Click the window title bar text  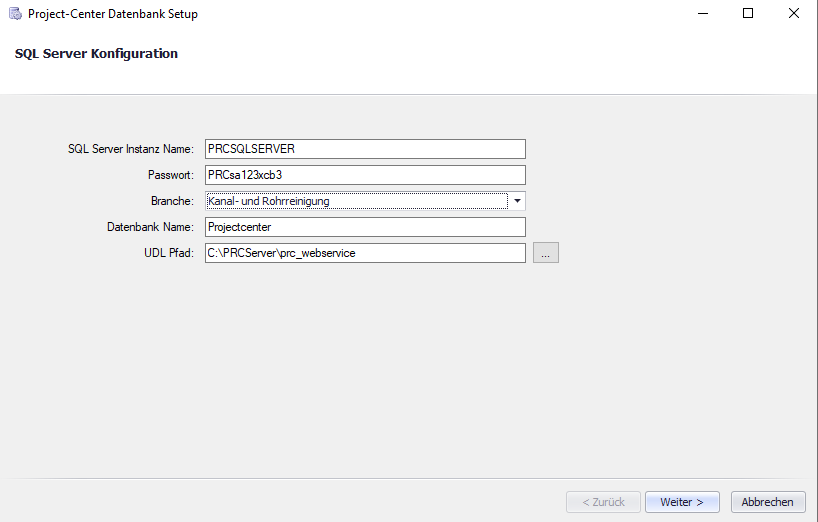click(x=112, y=14)
